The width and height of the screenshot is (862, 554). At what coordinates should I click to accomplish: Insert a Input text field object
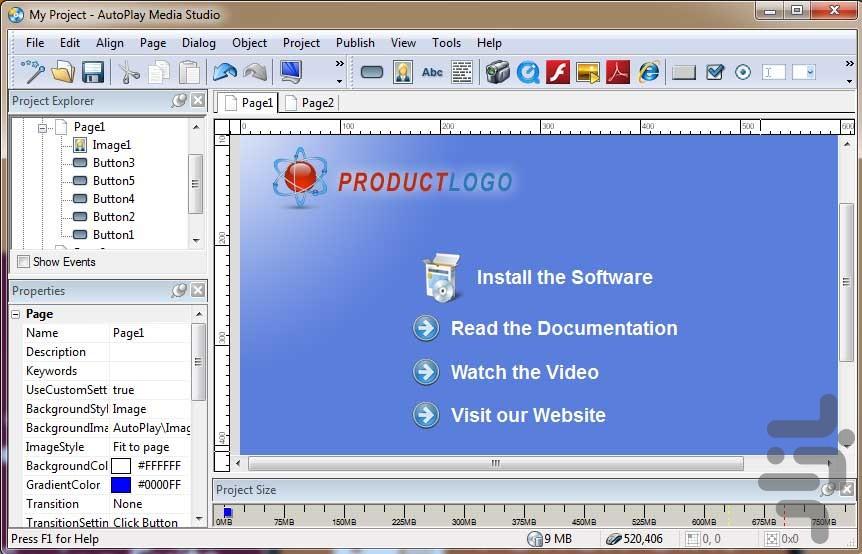(x=773, y=72)
